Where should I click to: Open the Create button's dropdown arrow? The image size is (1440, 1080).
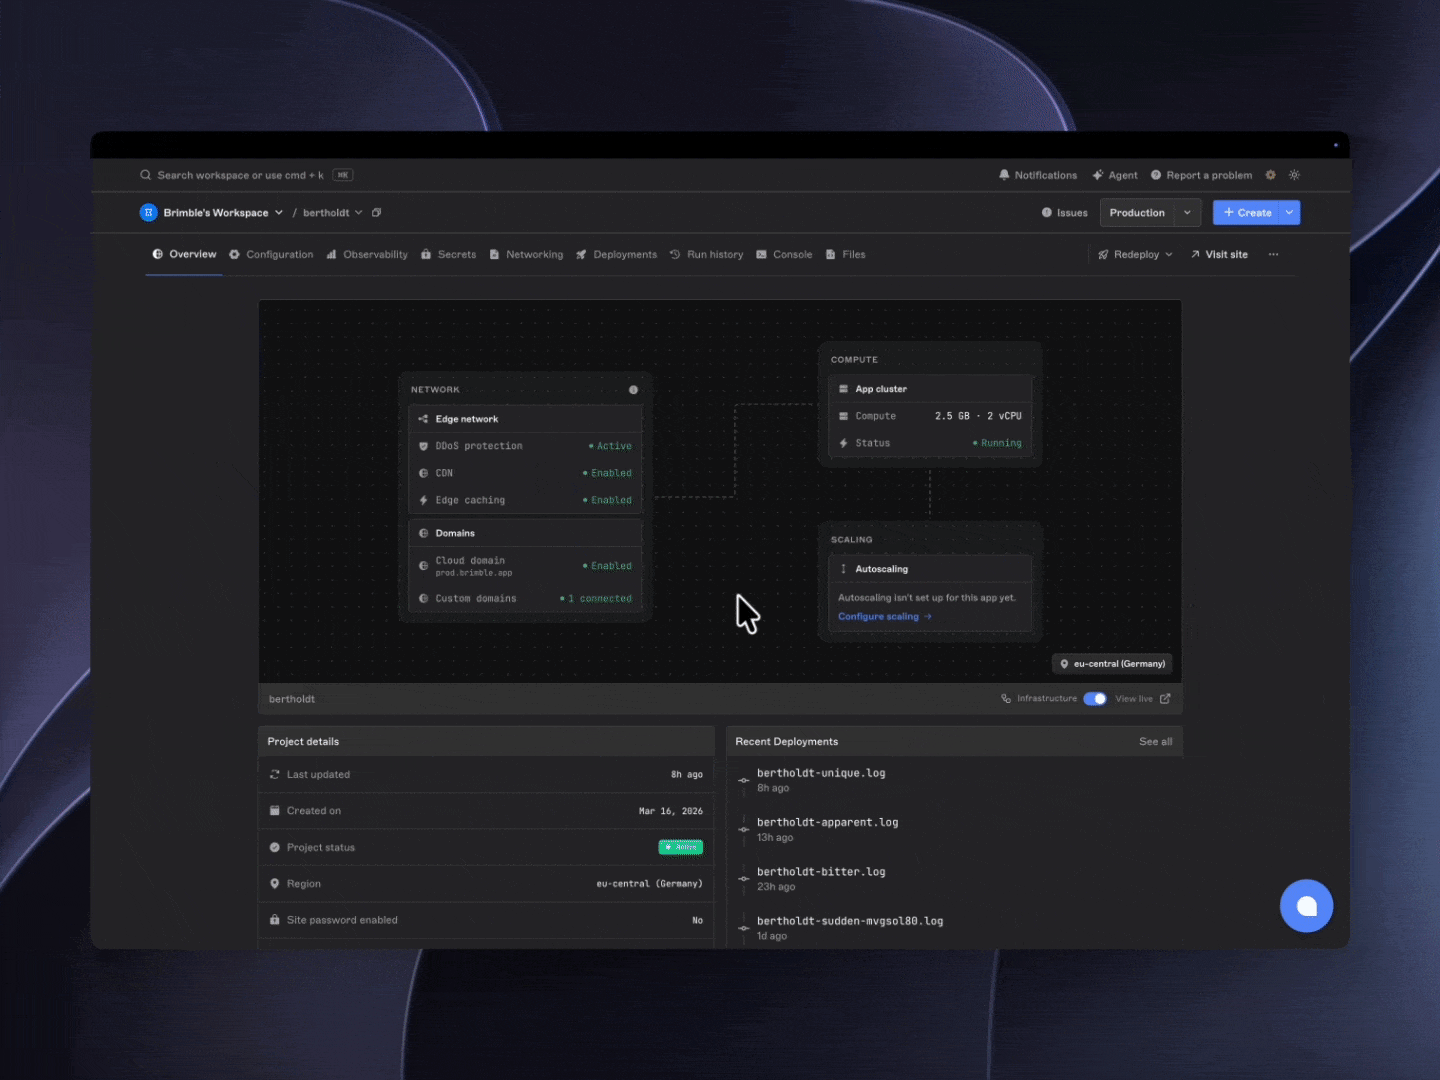pos(1290,213)
